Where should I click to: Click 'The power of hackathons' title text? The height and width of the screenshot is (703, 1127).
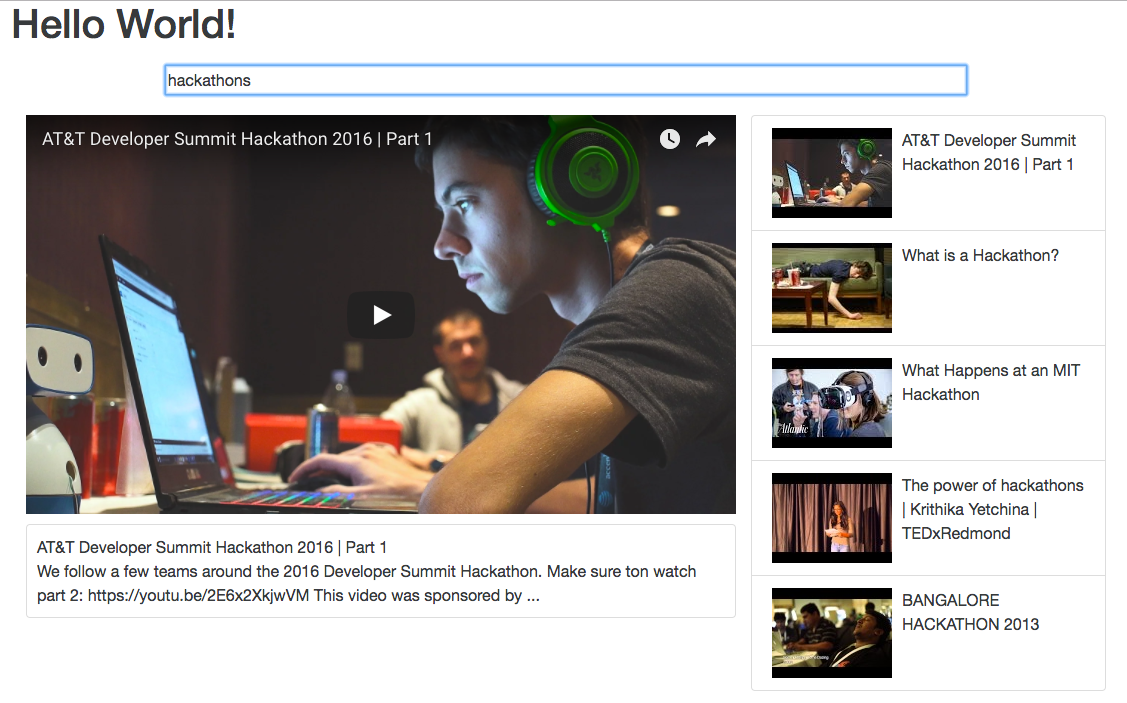tap(993, 510)
